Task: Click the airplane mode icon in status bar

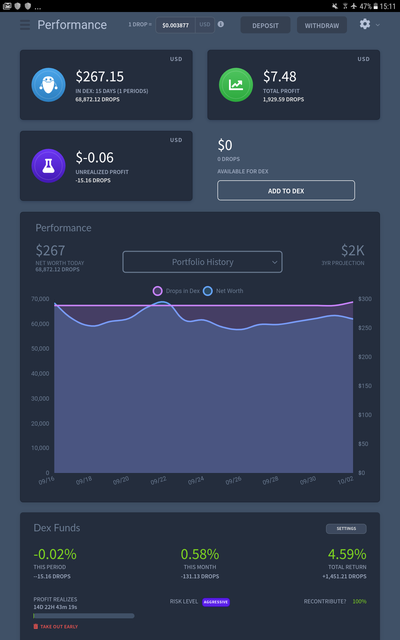Action: pyautogui.click(x=353, y=6)
